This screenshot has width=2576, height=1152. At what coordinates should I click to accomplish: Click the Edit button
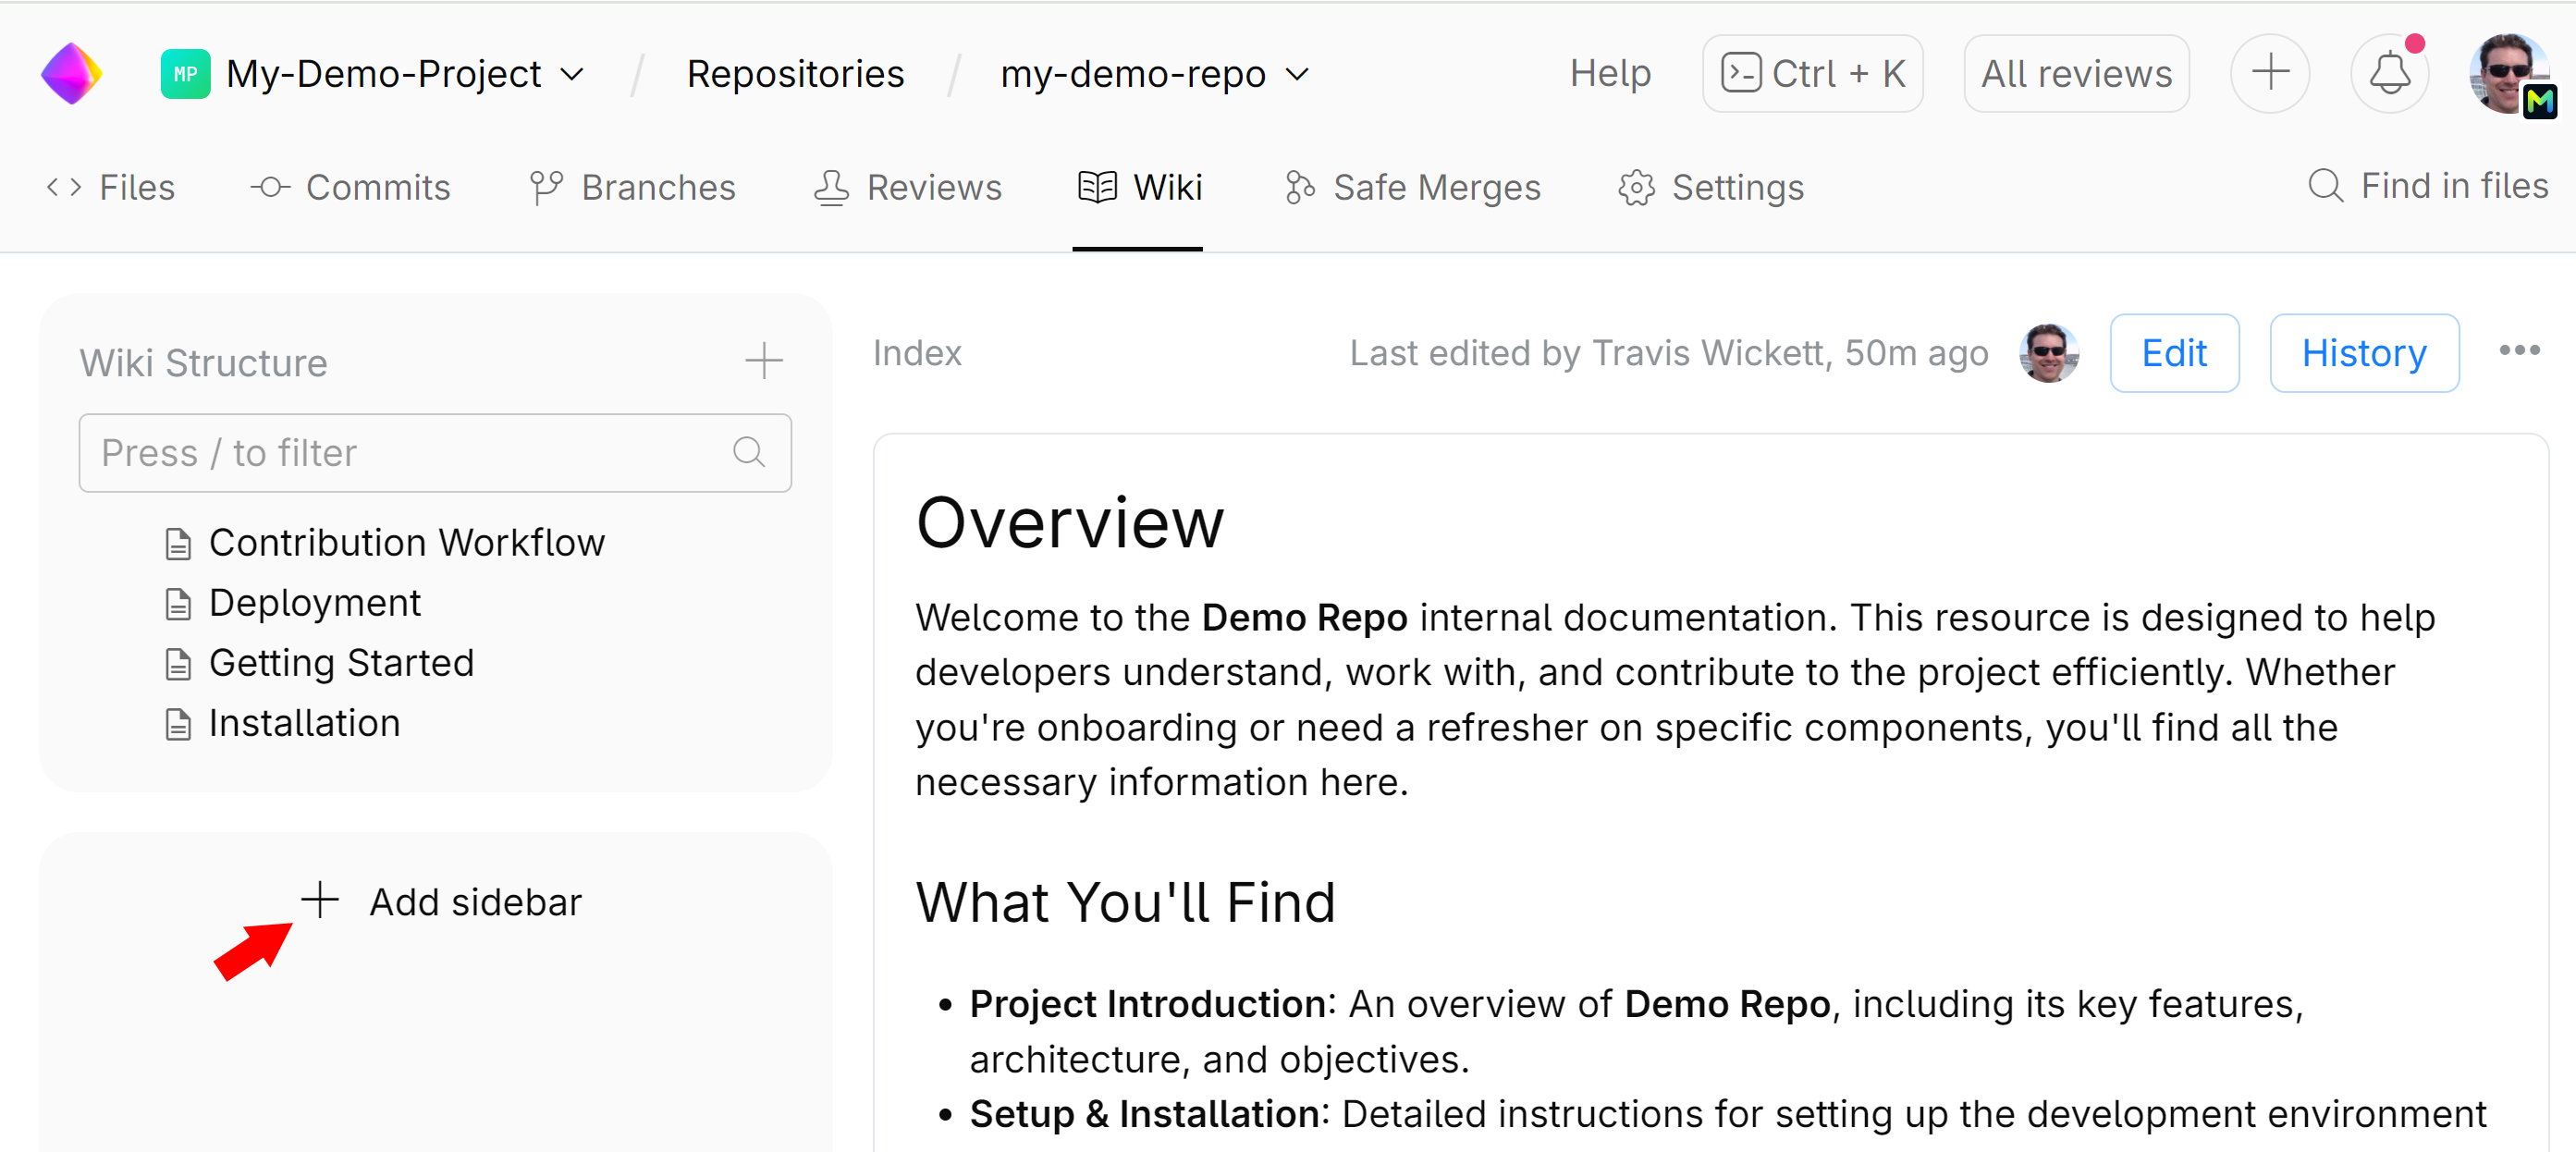(x=2174, y=352)
